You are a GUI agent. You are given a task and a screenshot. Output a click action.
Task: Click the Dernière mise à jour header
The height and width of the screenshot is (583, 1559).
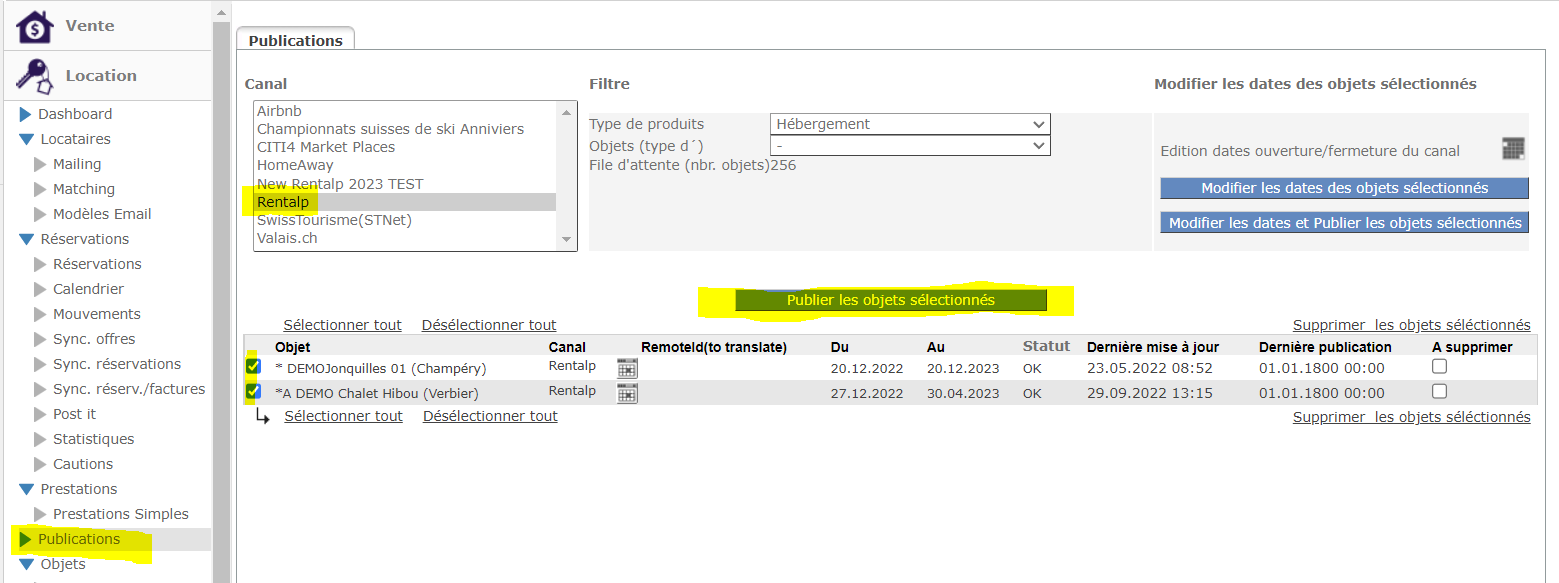point(1153,347)
